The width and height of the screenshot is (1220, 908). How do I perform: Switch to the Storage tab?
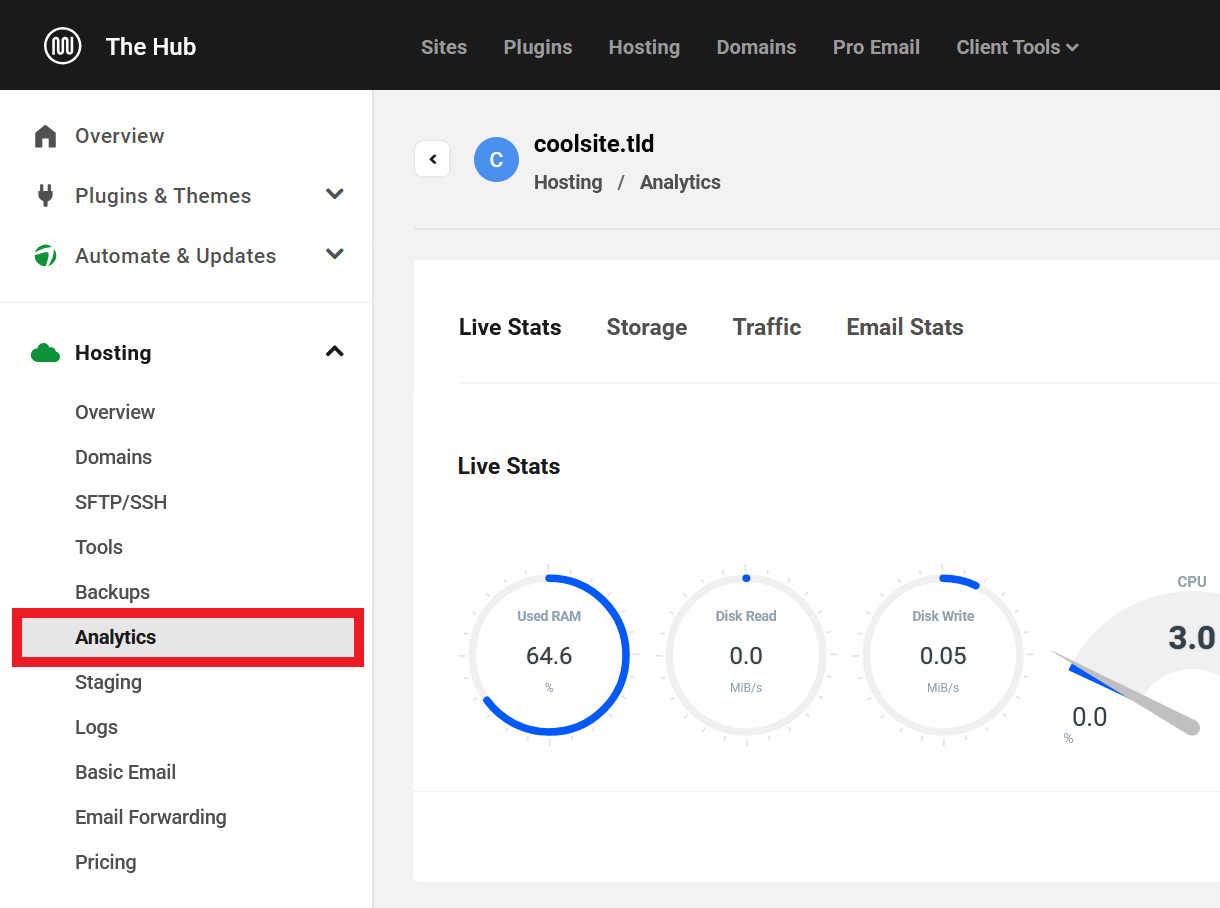tap(646, 327)
